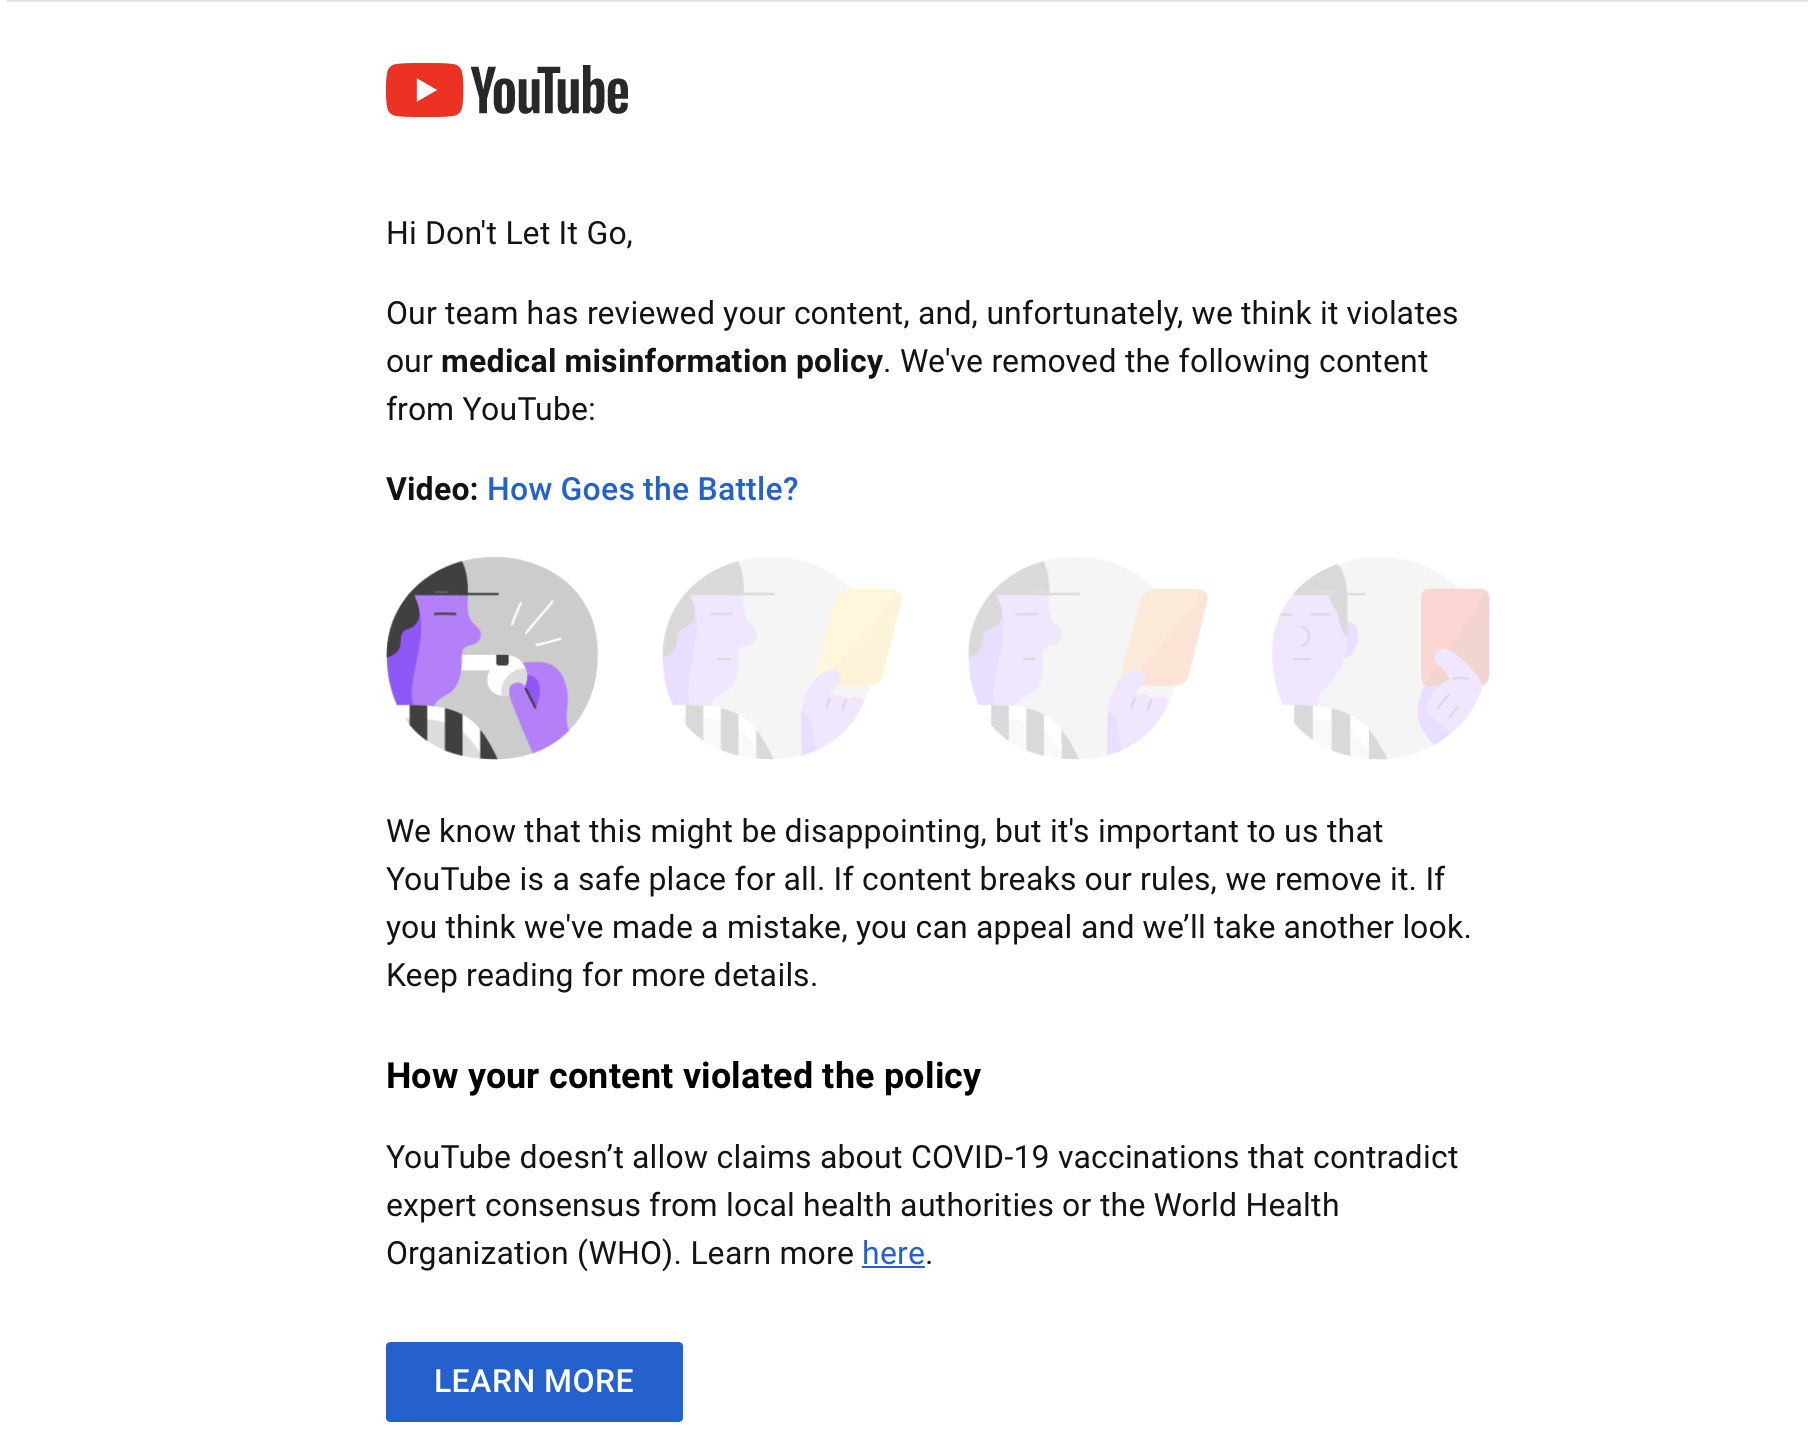Click the YouTube wordmark beside the logo
The height and width of the screenshot is (1430, 1808).
(x=550, y=91)
